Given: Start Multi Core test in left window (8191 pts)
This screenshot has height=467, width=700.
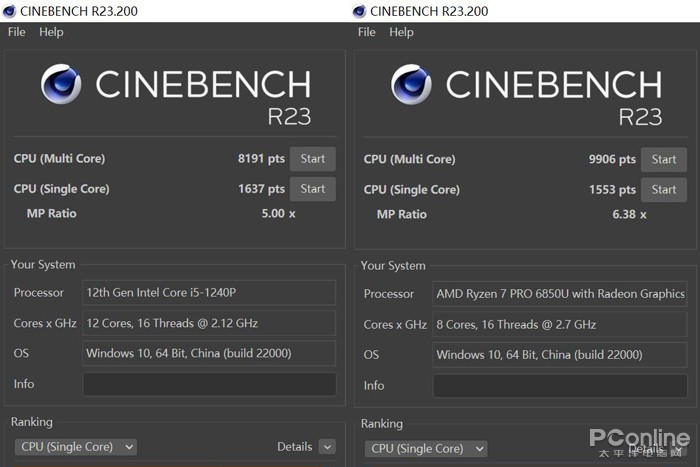Looking at the screenshot, I should click(312, 159).
